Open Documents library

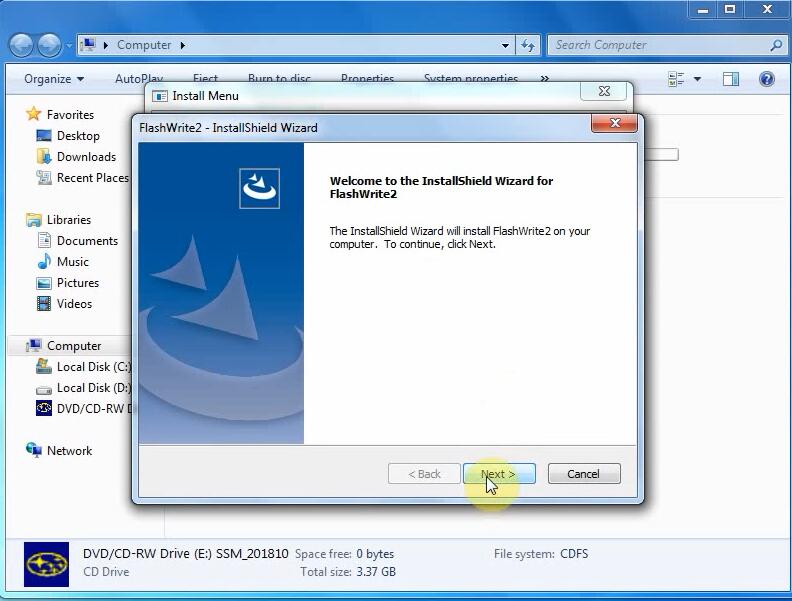87,241
